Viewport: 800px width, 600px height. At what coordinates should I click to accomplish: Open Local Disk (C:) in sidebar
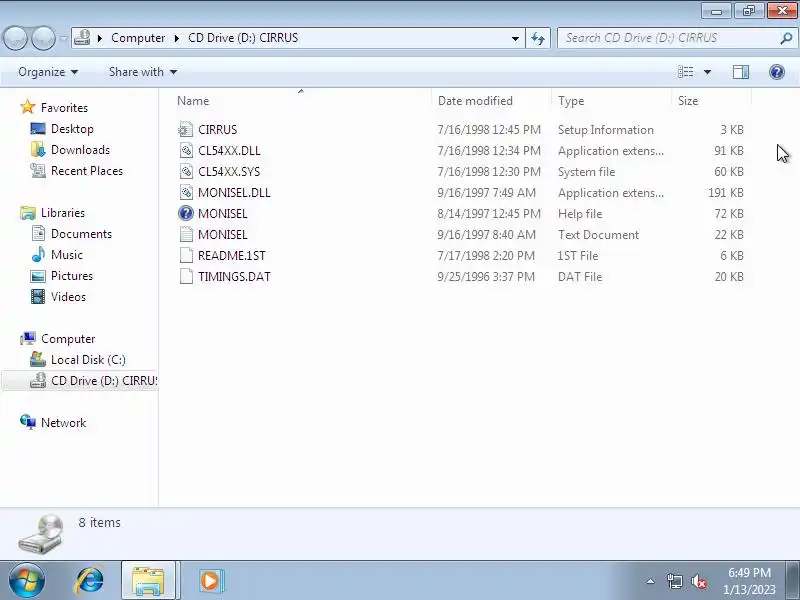point(88,360)
